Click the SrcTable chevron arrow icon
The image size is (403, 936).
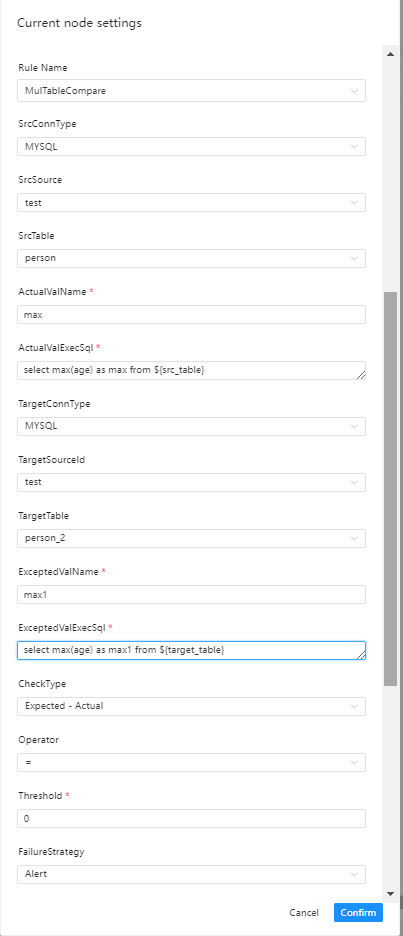[355, 258]
